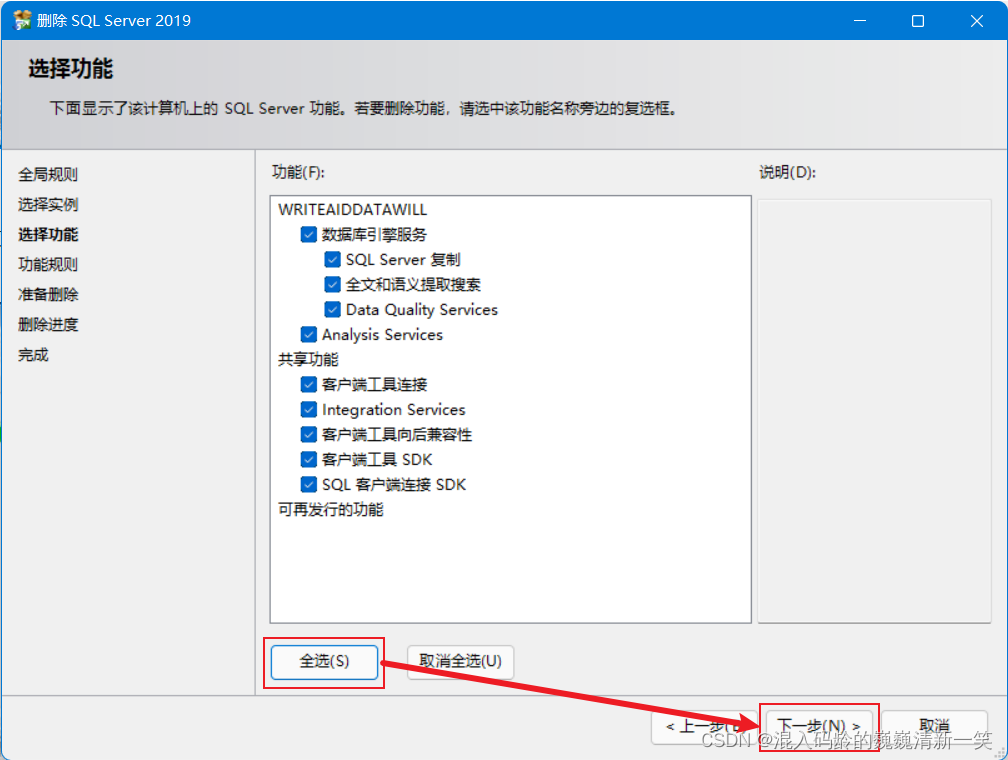Click the 全选(S) button
The width and height of the screenshot is (1008, 760).
pyautogui.click(x=324, y=662)
